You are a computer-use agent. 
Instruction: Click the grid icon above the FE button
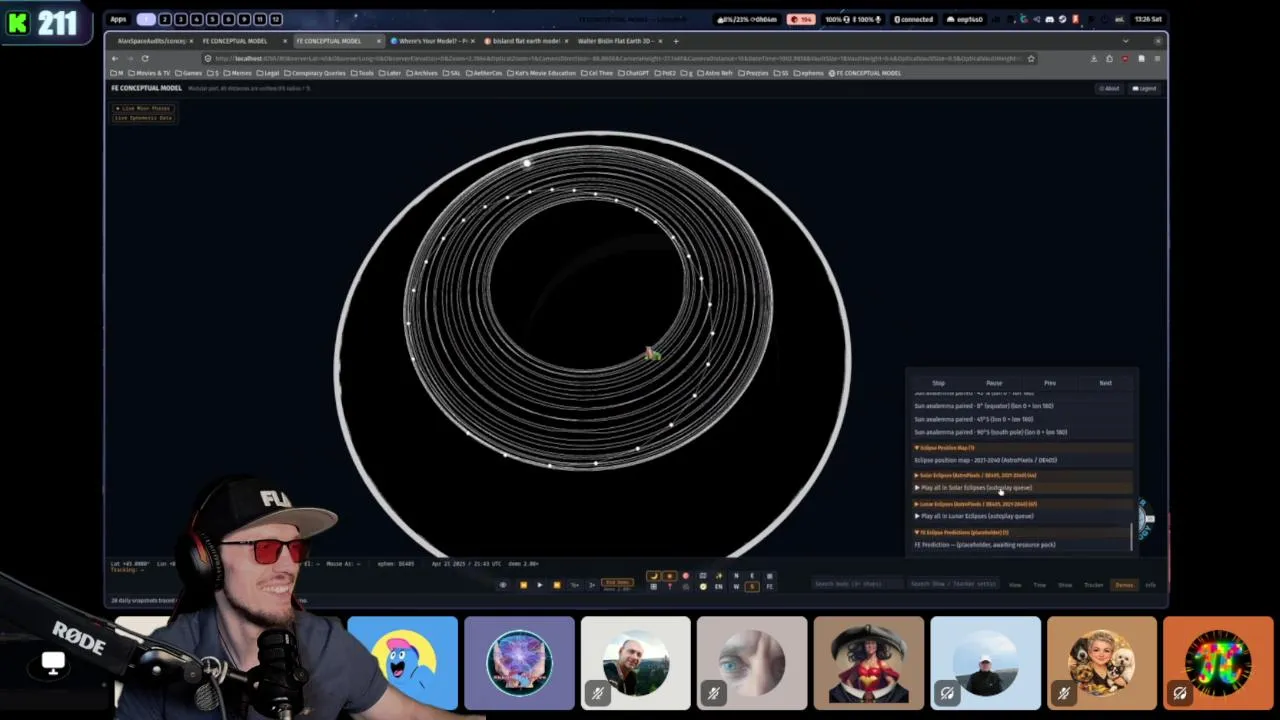[x=769, y=576]
